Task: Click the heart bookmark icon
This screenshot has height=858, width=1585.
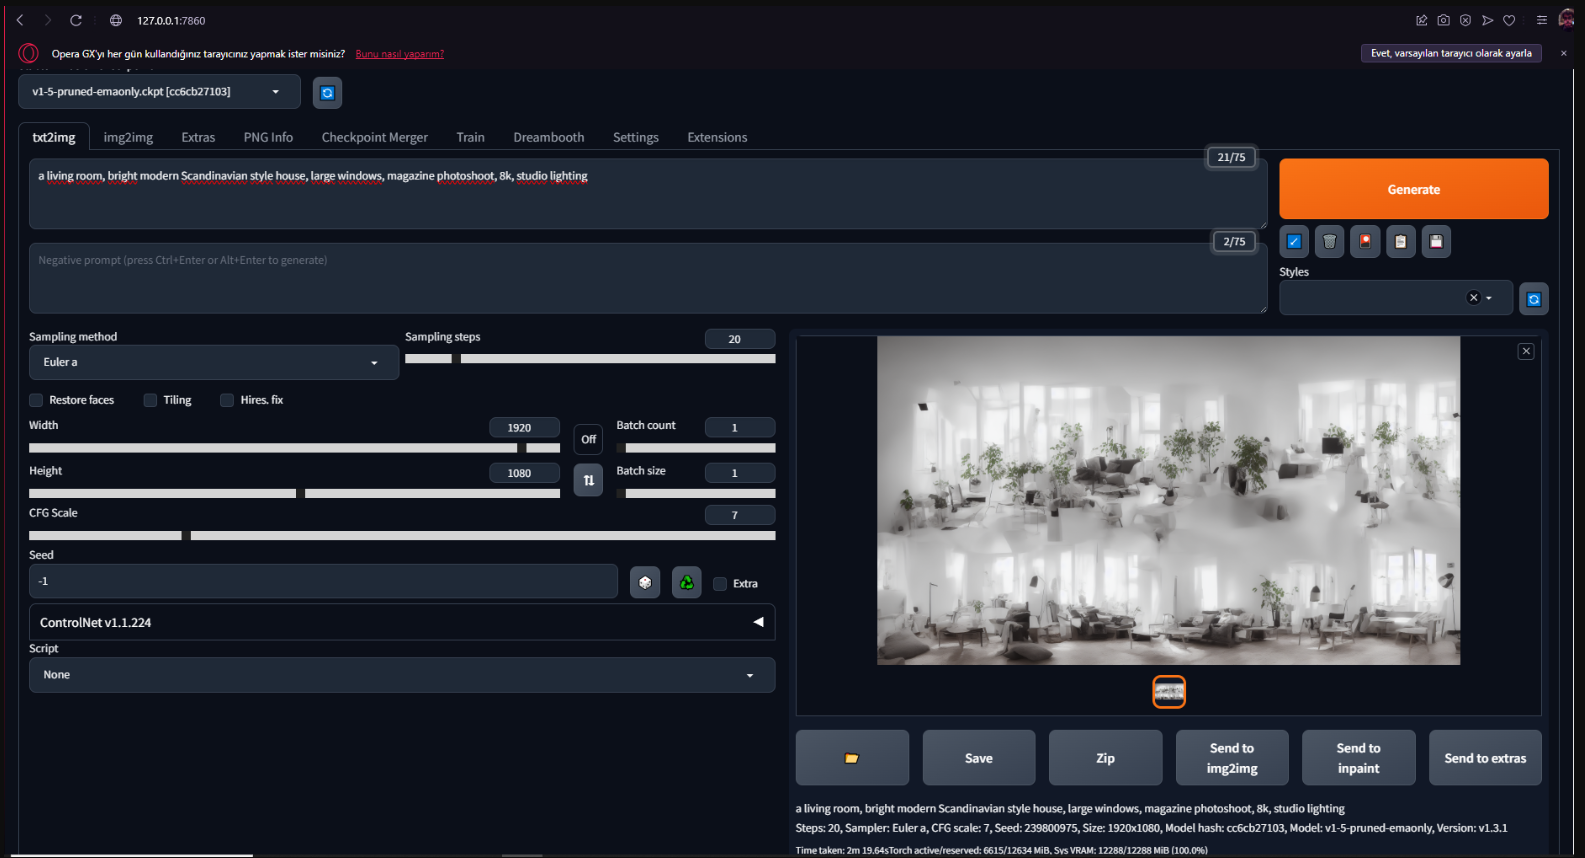Action: 1509,20
